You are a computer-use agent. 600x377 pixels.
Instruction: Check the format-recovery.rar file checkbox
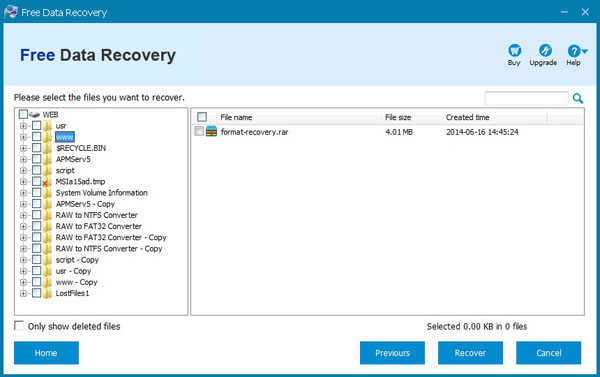(x=199, y=131)
